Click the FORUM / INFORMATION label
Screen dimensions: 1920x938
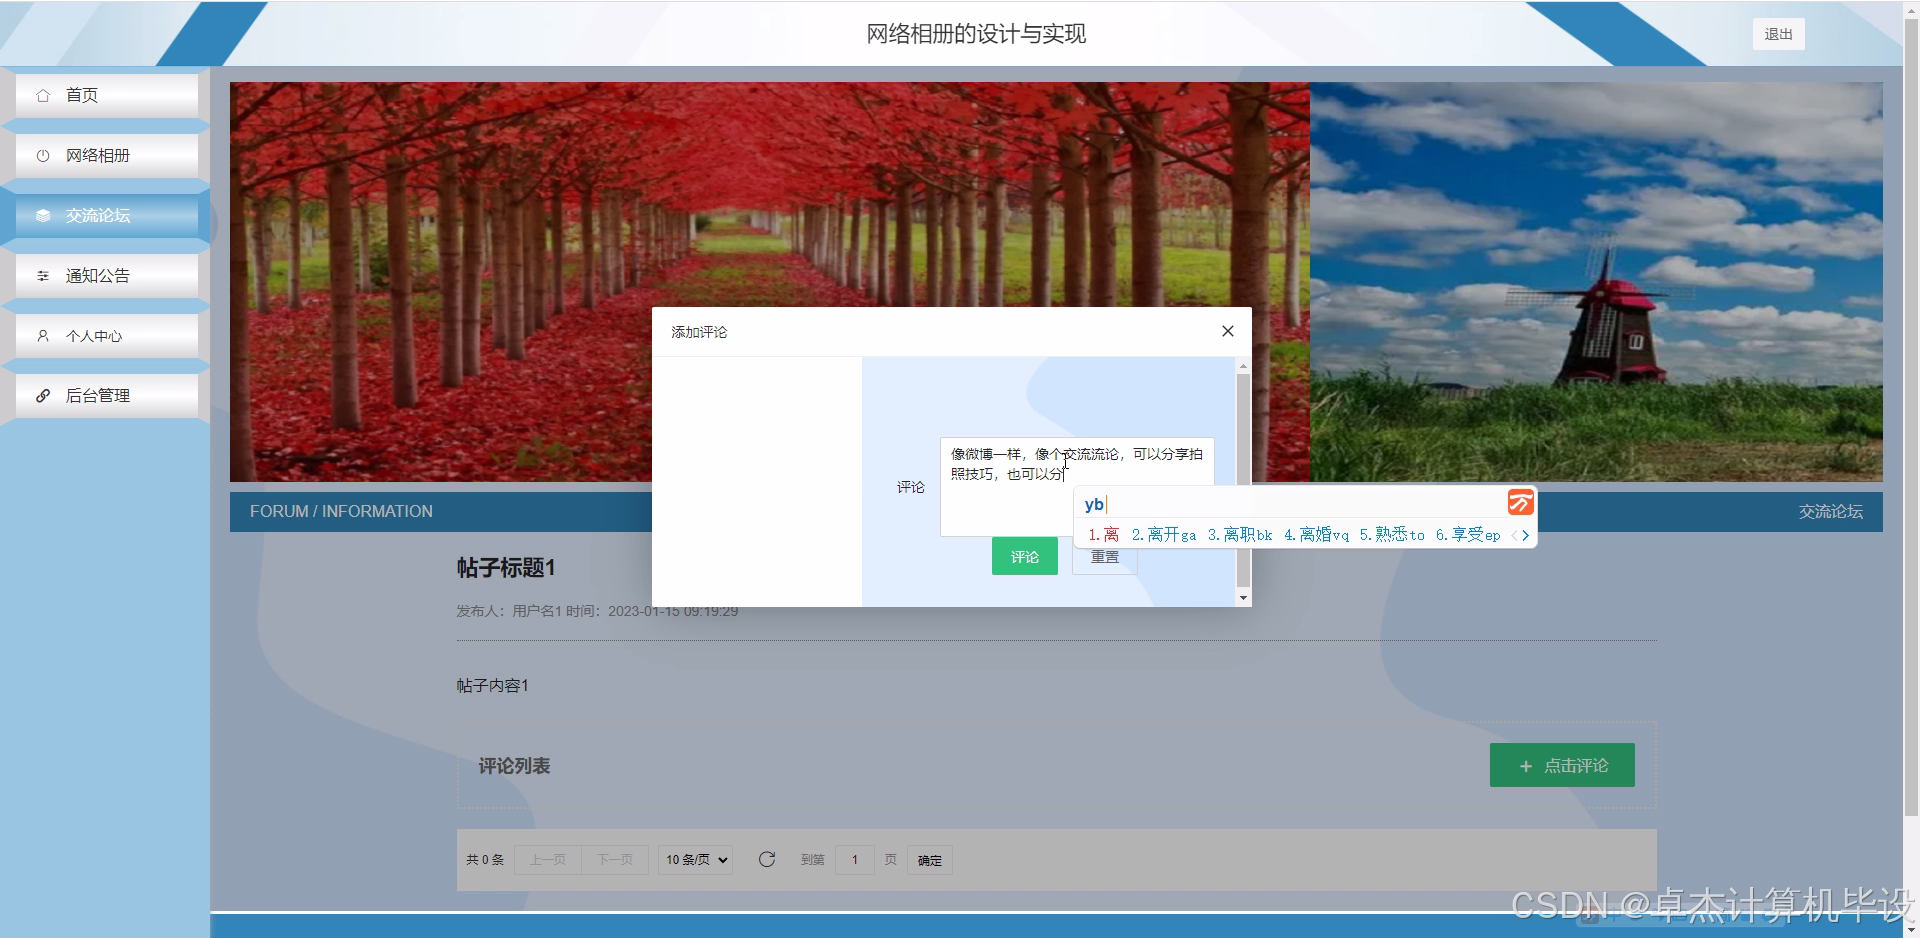point(341,511)
